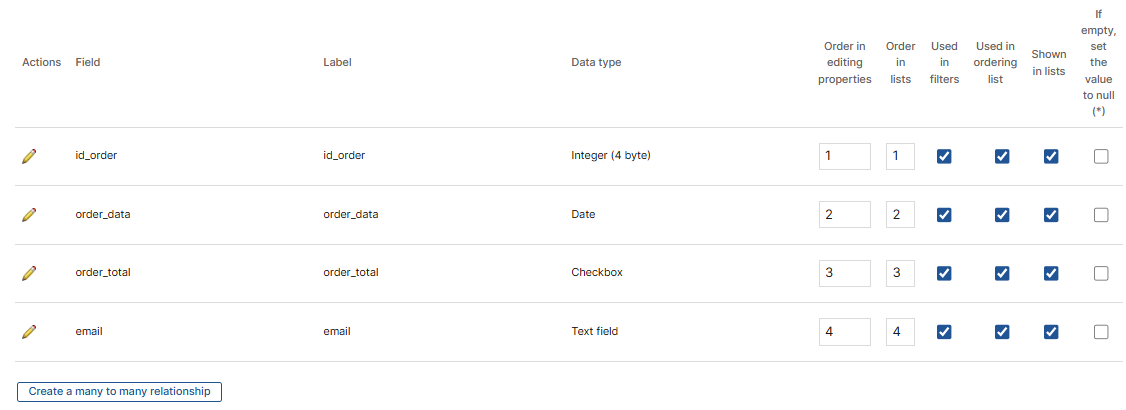Image resolution: width=1126 pixels, height=410 pixels.
Task: Focus the editing-properties order box for email
Action: 844,332
